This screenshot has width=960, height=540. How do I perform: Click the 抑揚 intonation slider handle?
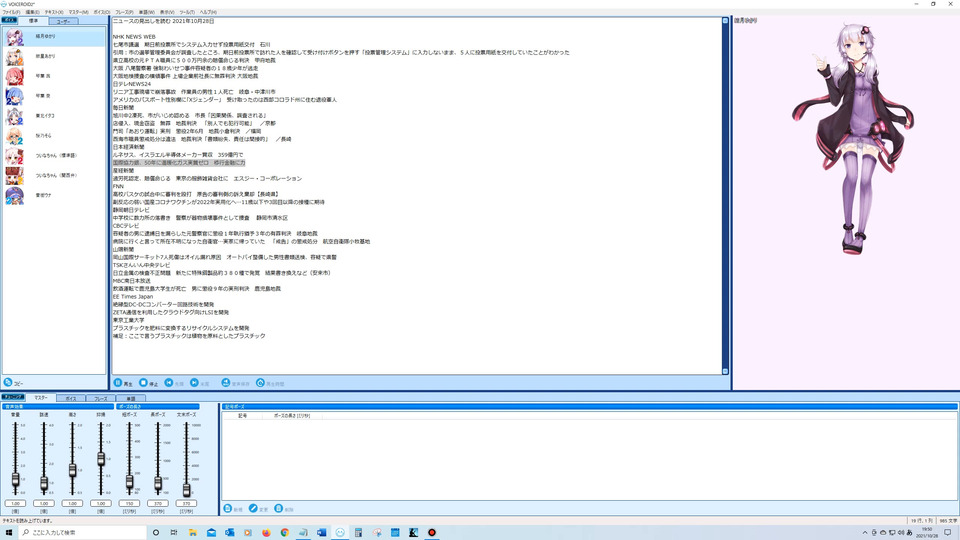click(101, 459)
